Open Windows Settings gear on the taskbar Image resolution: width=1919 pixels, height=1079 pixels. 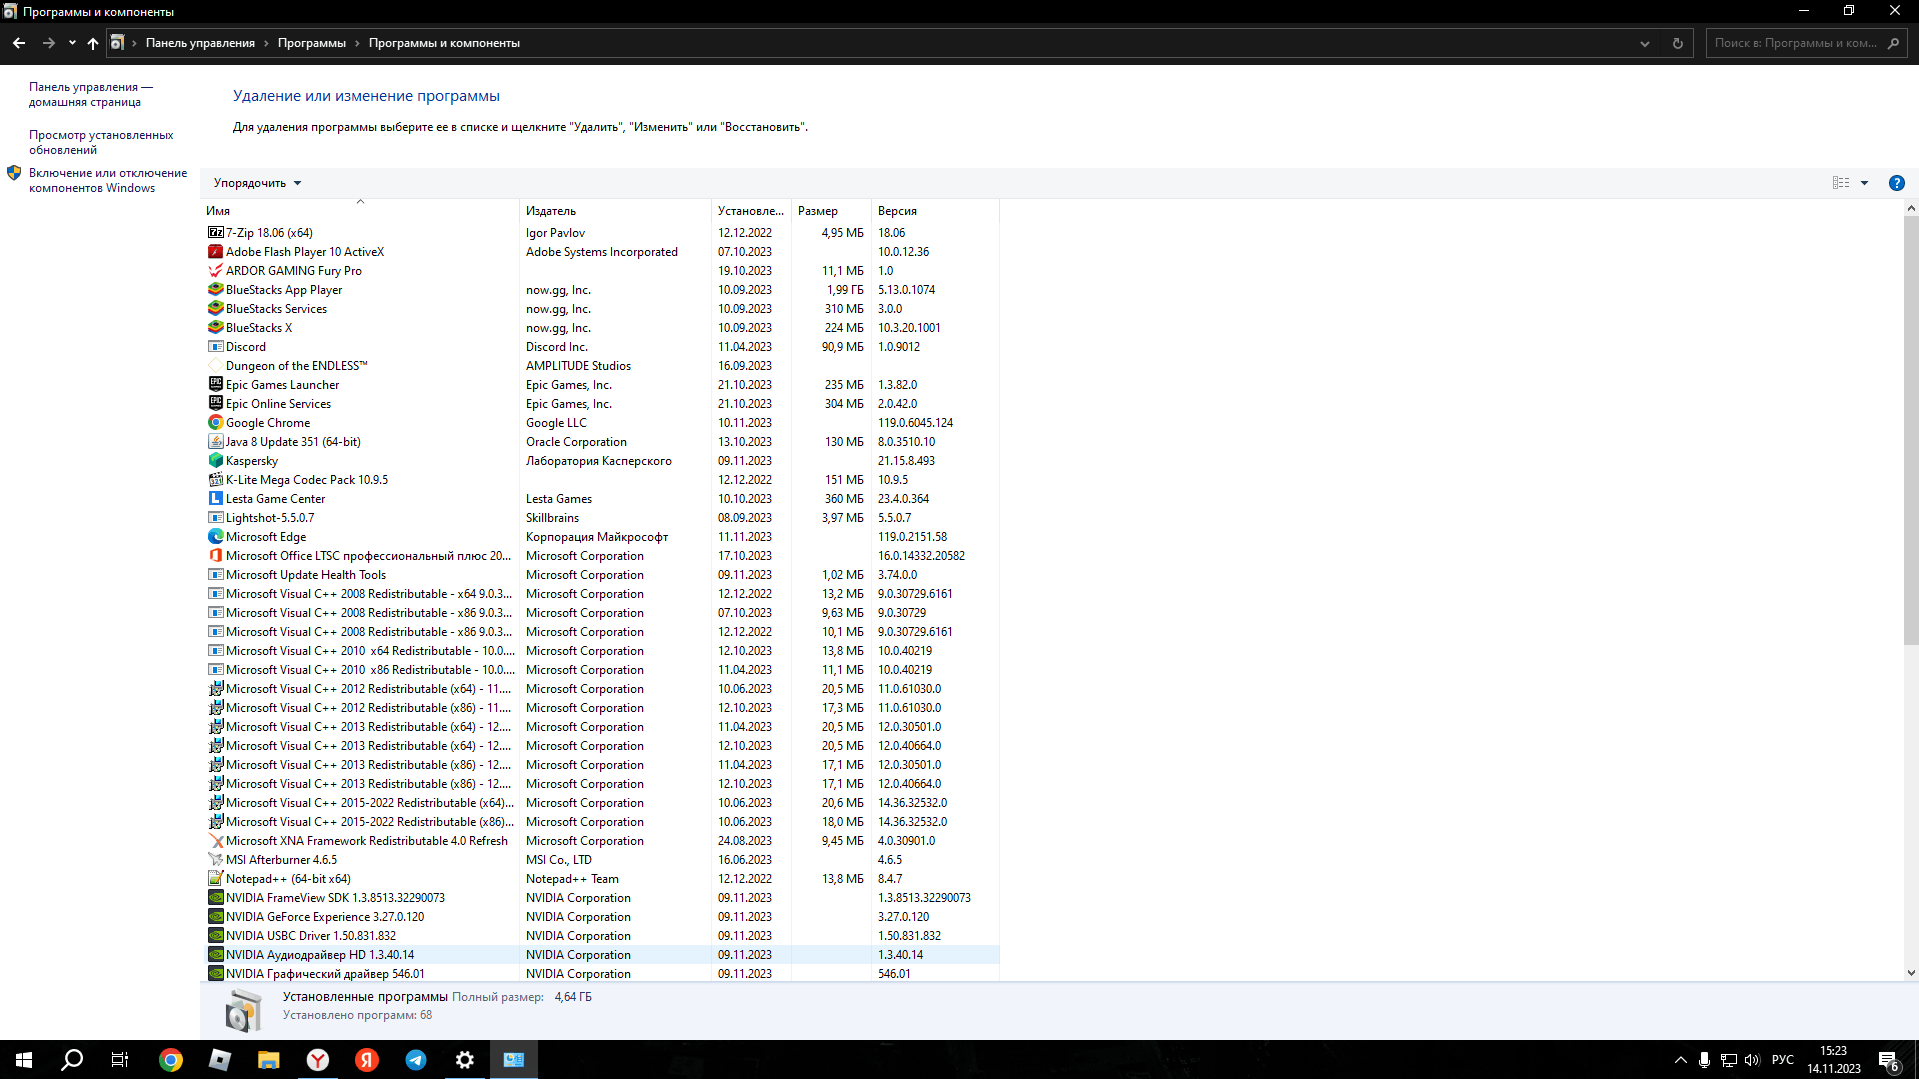coord(465,1060)
